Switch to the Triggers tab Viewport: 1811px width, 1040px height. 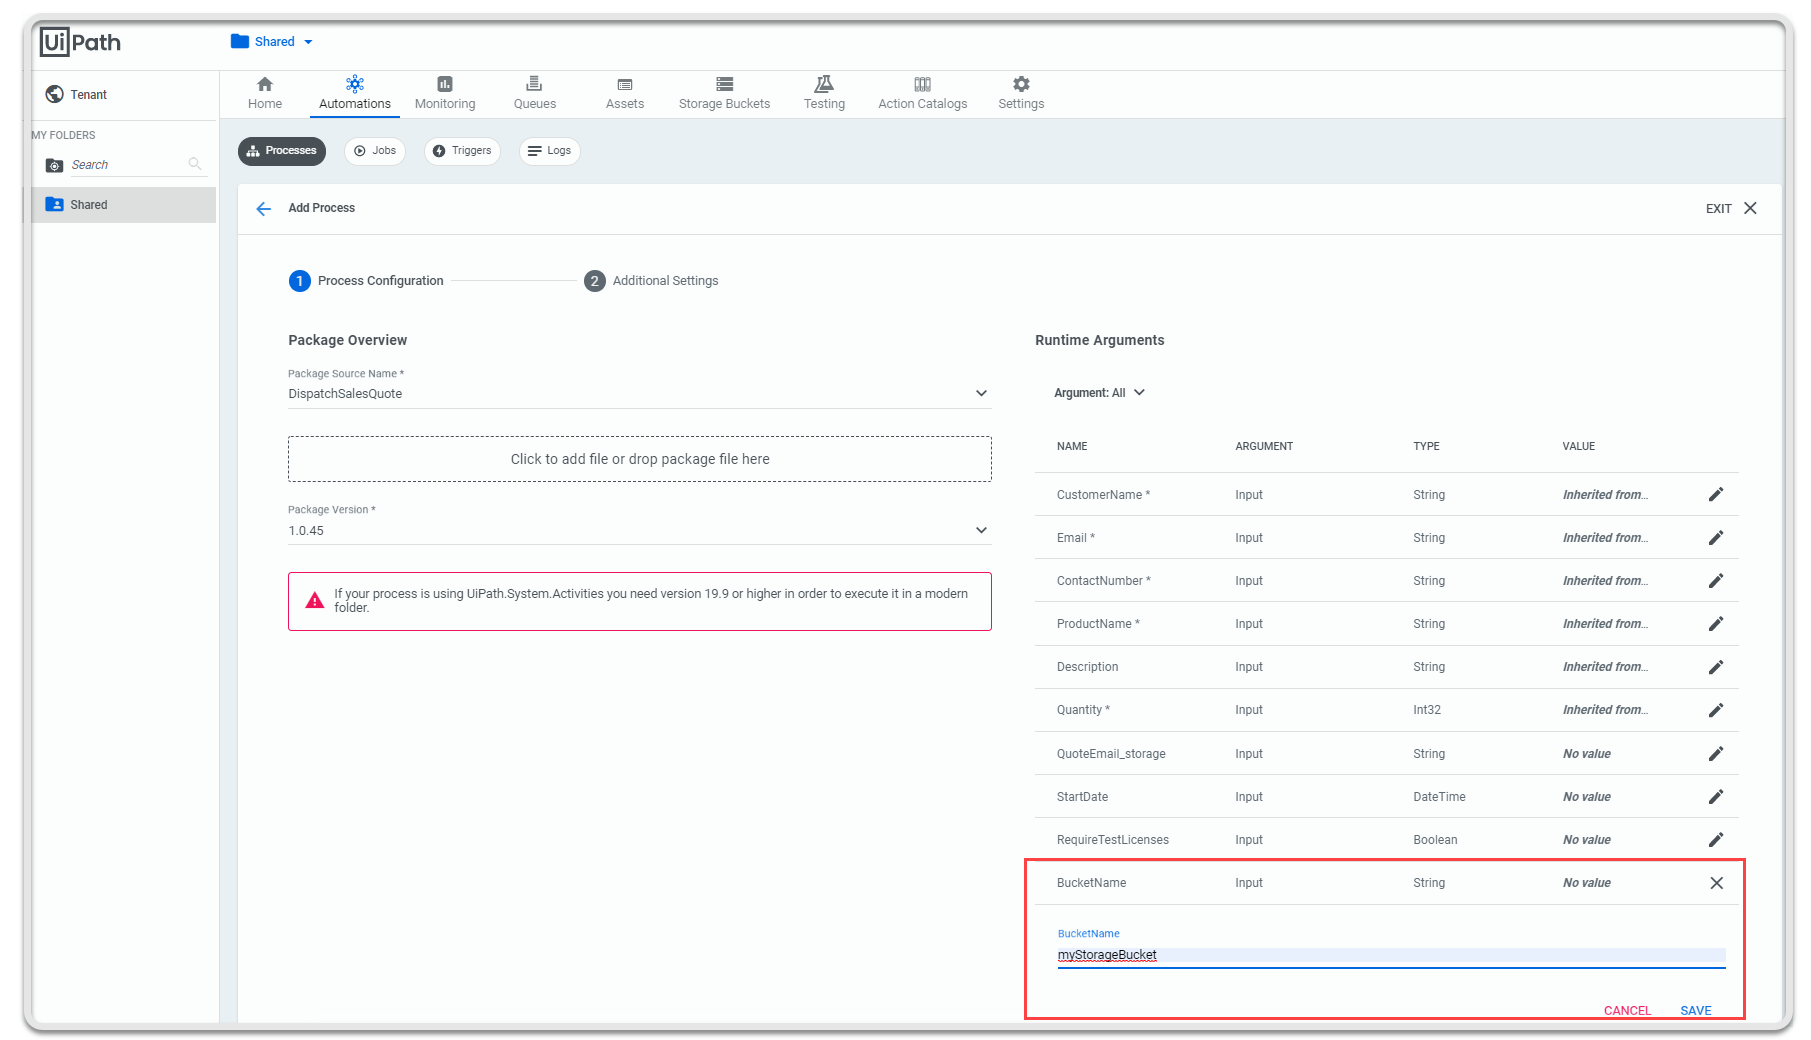[x=462, y=151]
